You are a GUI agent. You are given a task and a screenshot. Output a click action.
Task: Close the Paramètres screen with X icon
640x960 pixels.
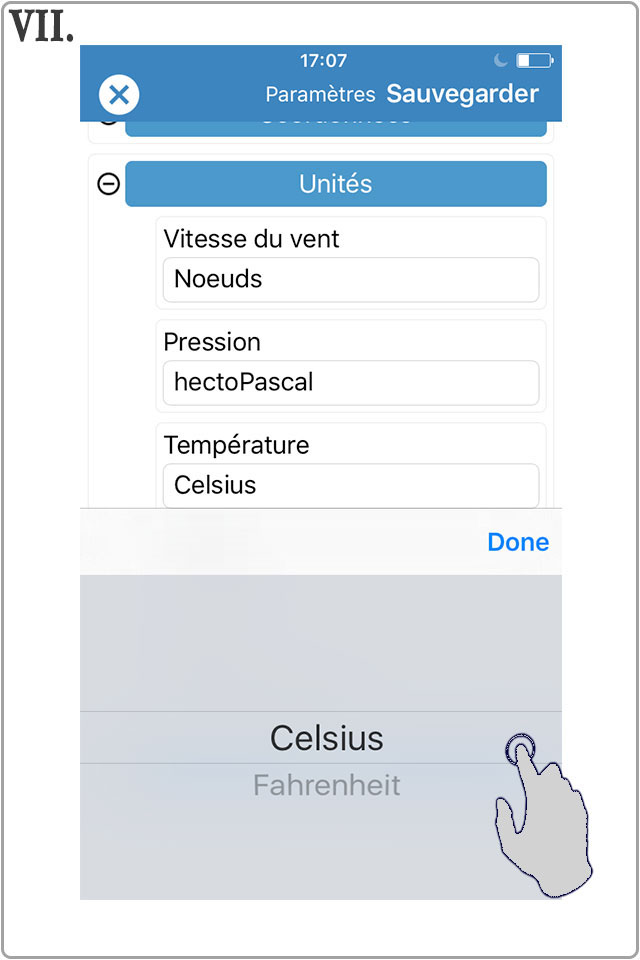tap(119, 95)
